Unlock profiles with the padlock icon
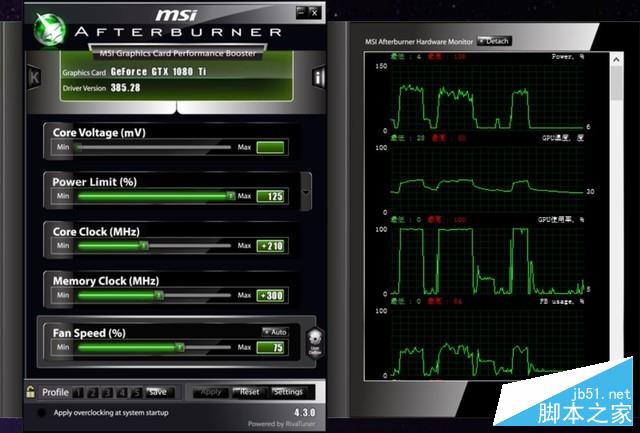 31,392
